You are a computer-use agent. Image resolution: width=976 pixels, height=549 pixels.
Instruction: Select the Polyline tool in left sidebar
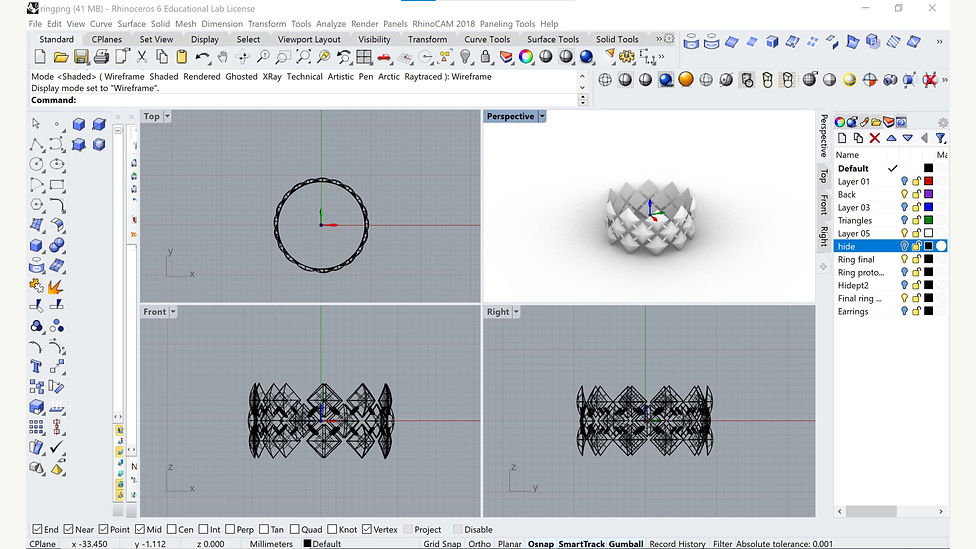point(36,144)
